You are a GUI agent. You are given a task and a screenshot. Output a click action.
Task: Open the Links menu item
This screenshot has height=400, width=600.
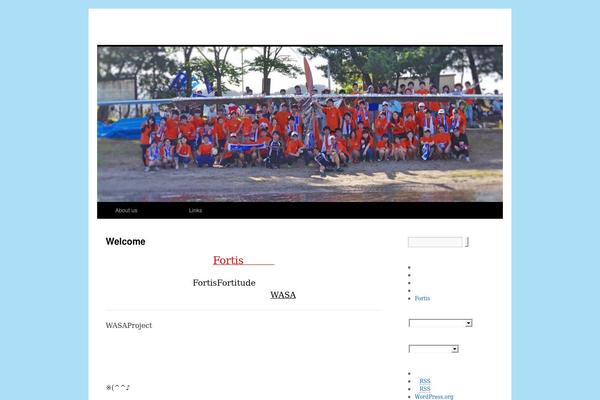(x=195, y=211)
